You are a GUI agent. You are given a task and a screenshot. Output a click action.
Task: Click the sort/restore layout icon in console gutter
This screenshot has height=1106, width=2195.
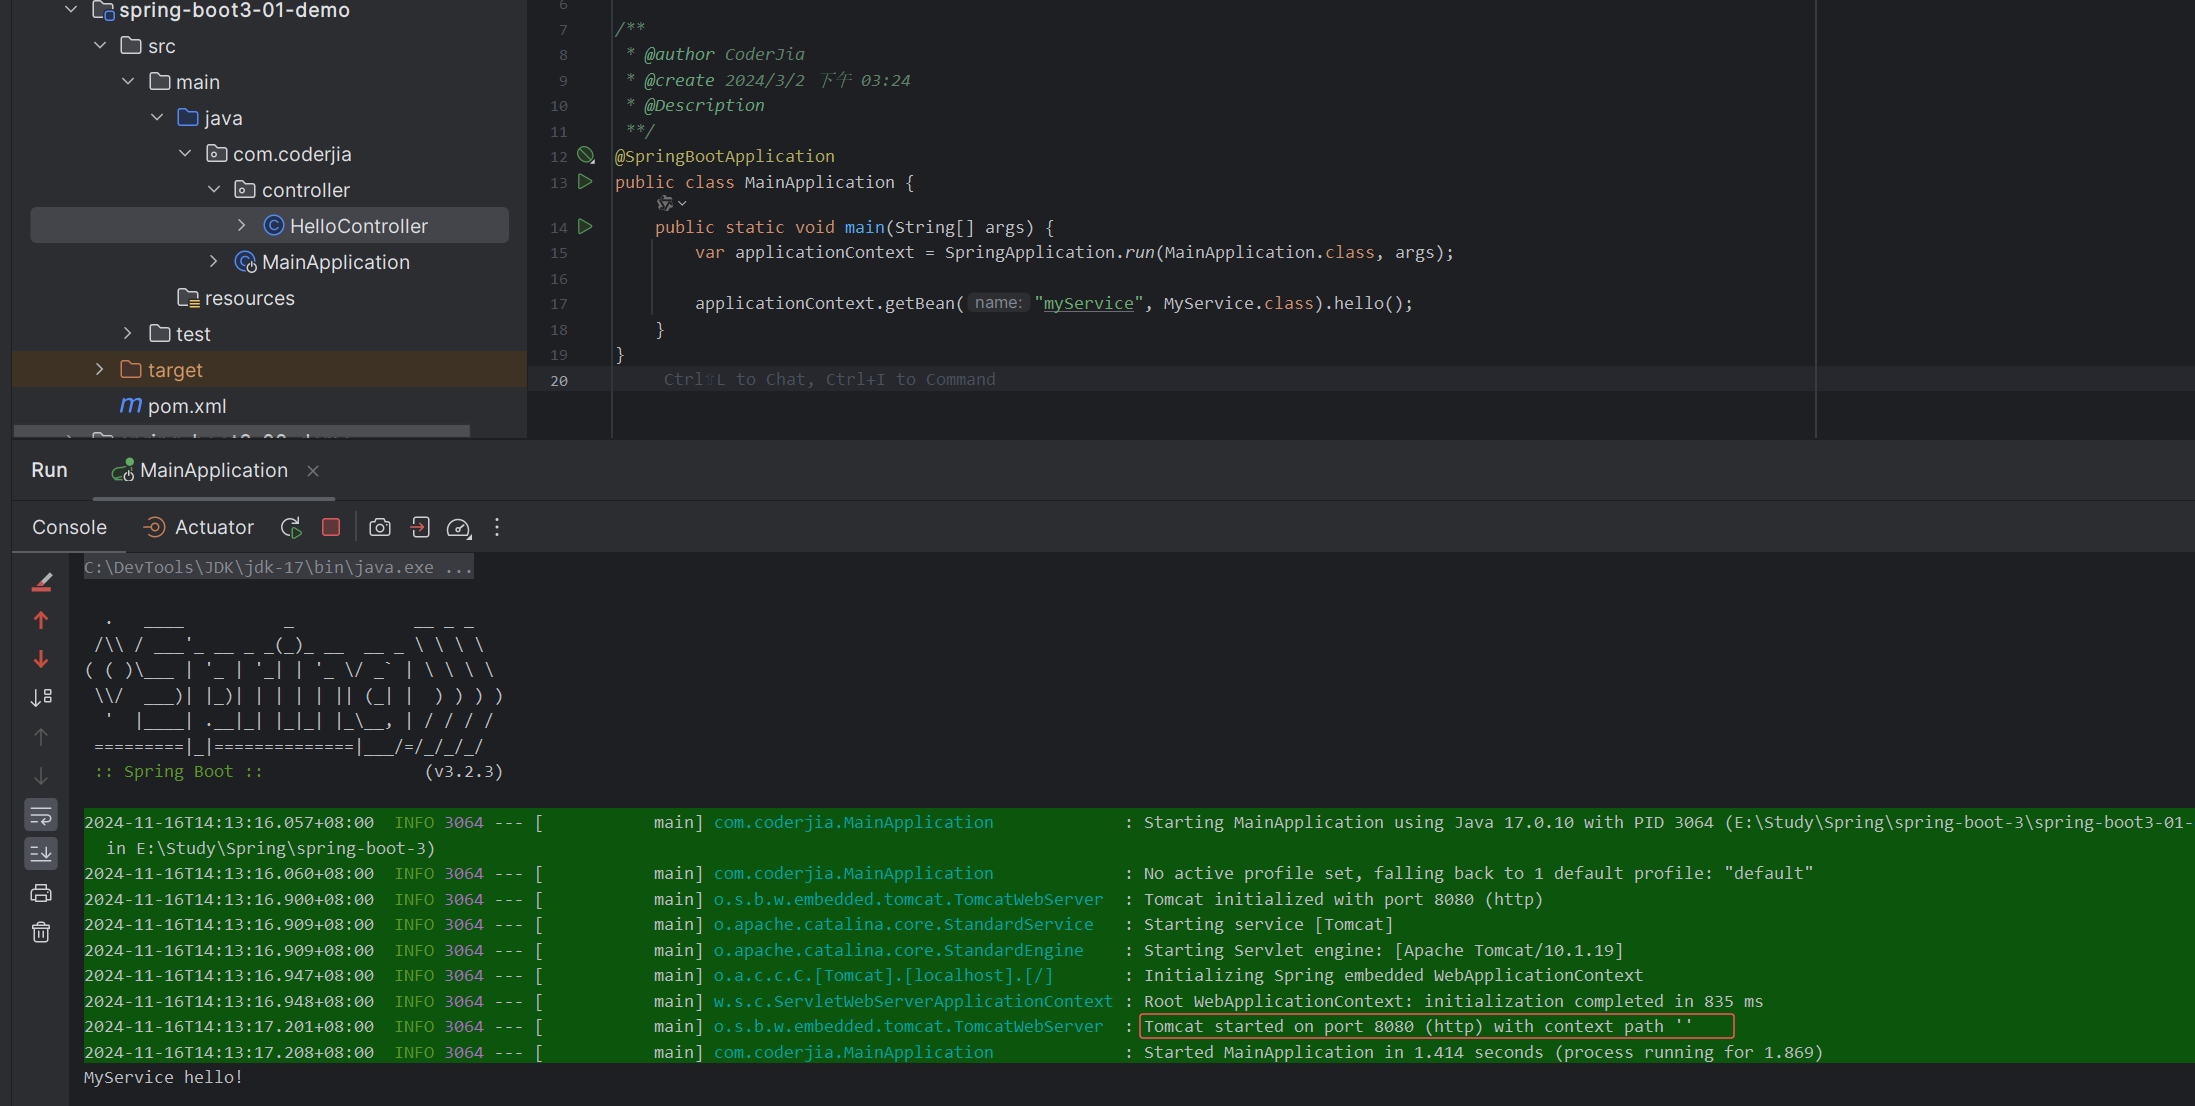click(x=41, y=697)
